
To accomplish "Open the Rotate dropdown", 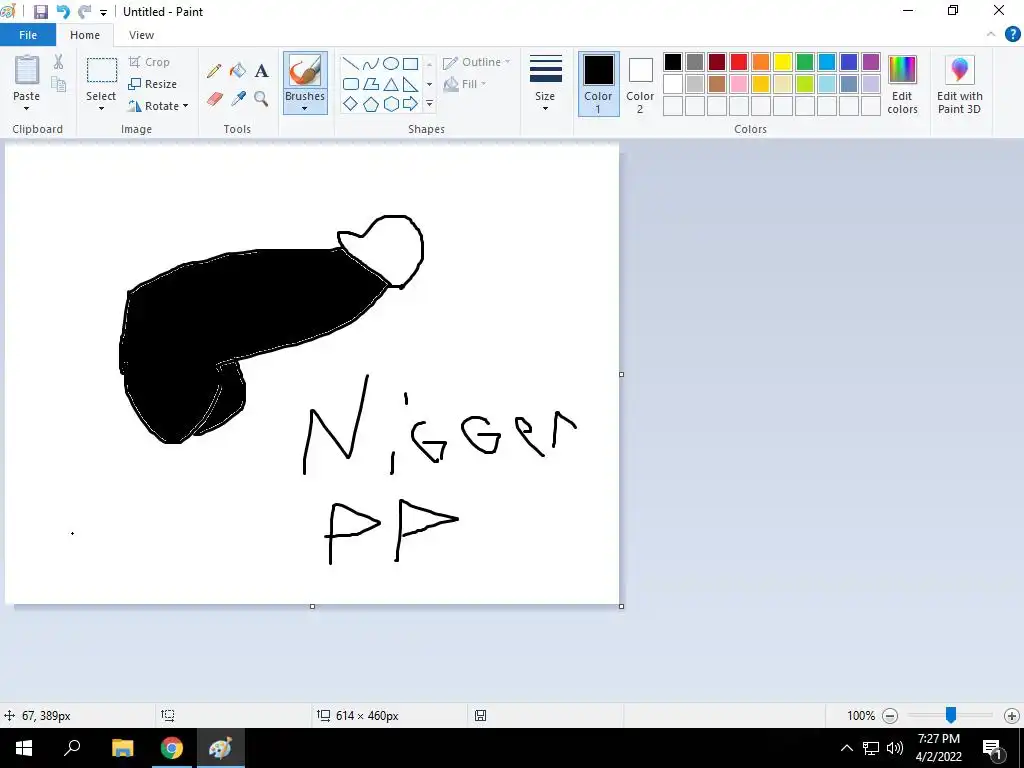I will [158, 106].
